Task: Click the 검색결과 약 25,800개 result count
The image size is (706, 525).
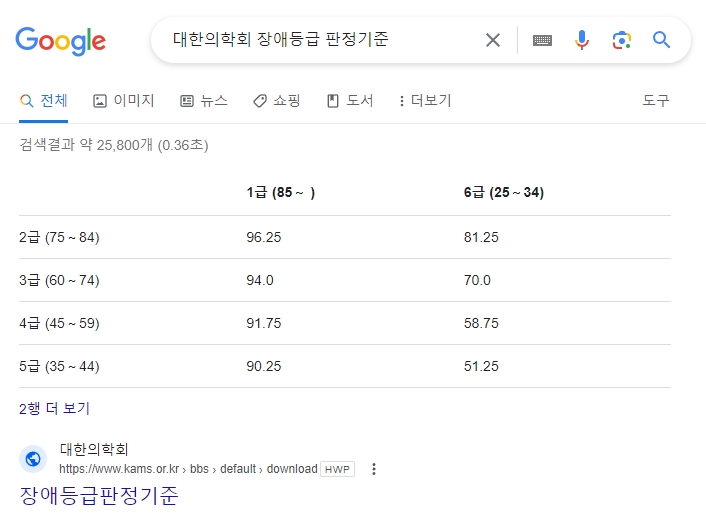Action: (x=113, y=145)
